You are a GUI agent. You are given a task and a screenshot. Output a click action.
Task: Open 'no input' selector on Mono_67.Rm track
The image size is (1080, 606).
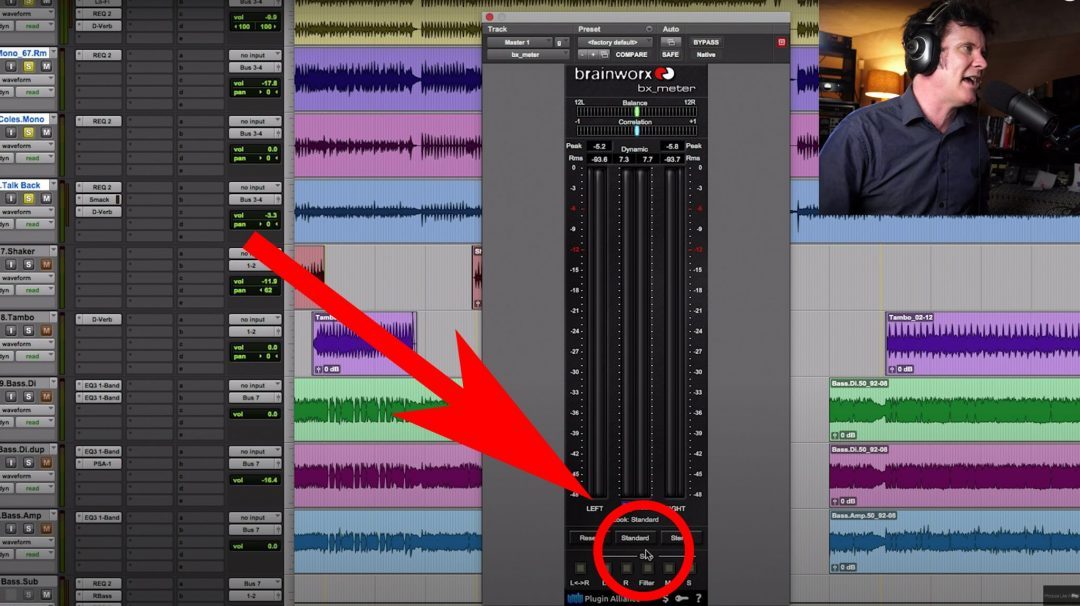click(255, 55)
